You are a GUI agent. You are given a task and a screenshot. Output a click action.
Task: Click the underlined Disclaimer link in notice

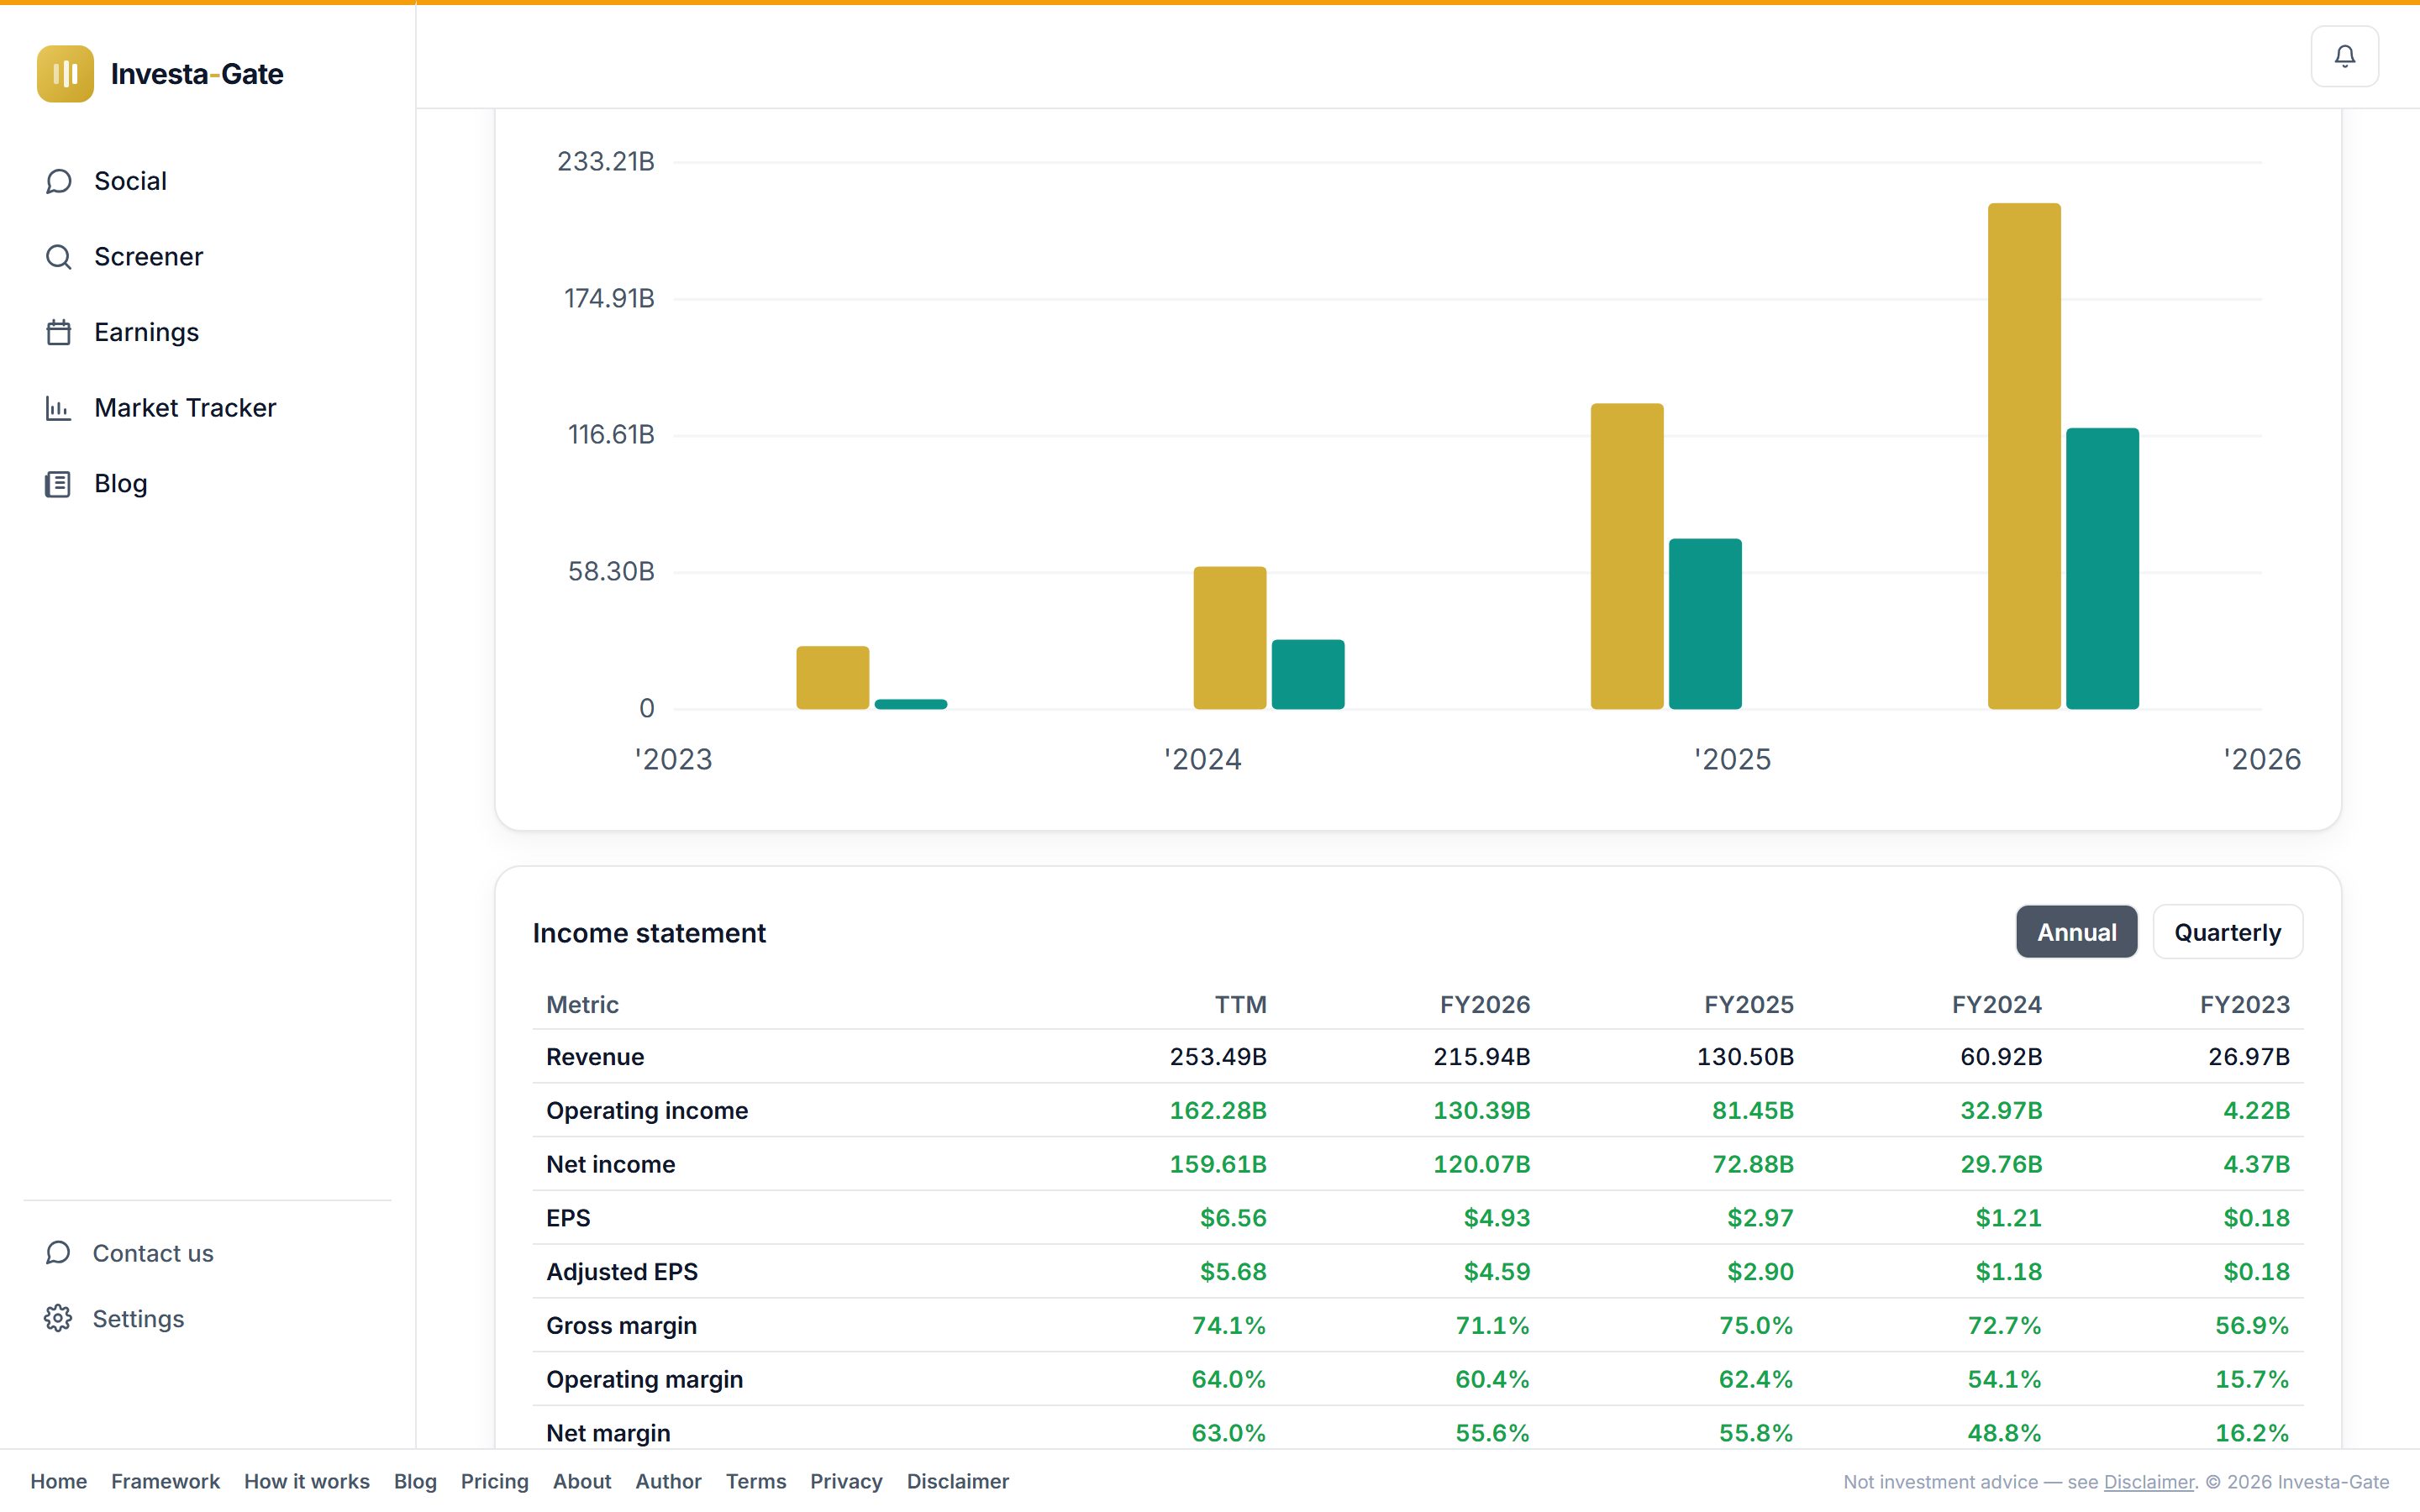pos(2149,1482)
